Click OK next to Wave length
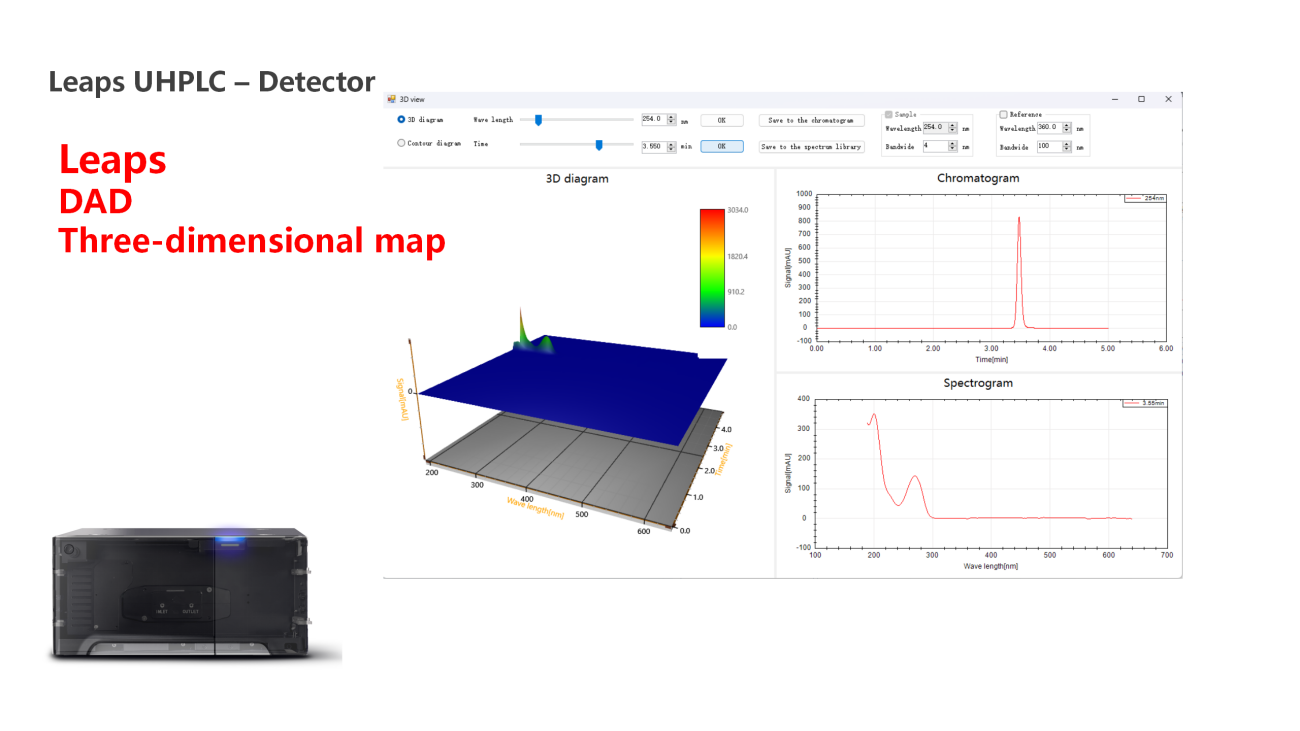The width and height of the screenshot is (1300, 731). tap(722, 120)
